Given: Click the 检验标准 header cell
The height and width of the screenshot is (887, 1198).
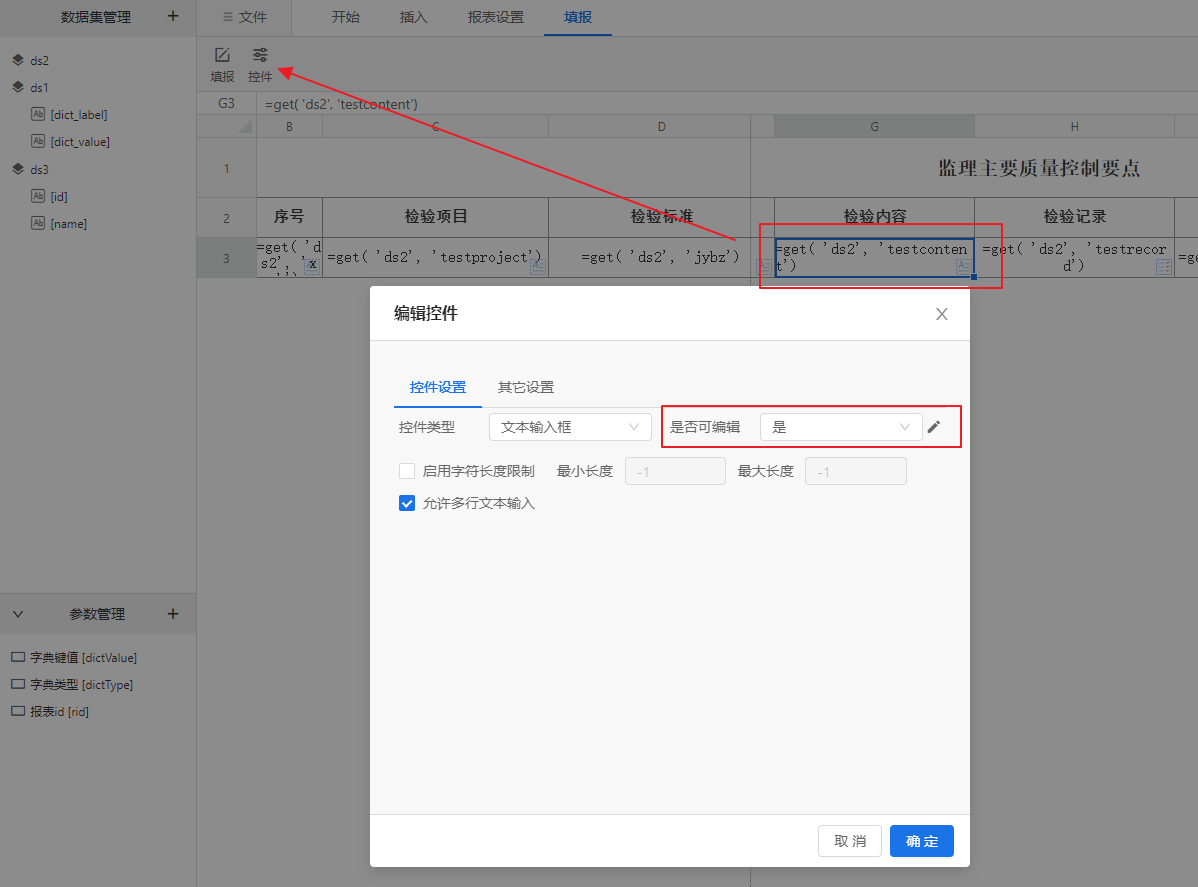Looking at the screenshot, I should pos(662,217).
